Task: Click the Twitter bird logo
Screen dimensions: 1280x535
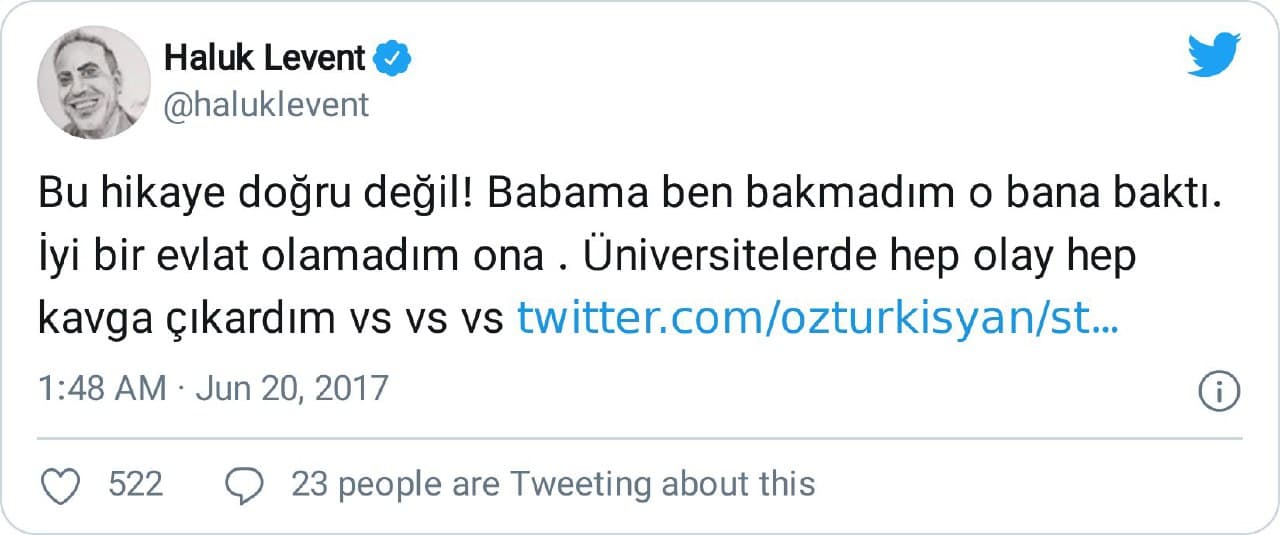Action: tap(1213, 55)
